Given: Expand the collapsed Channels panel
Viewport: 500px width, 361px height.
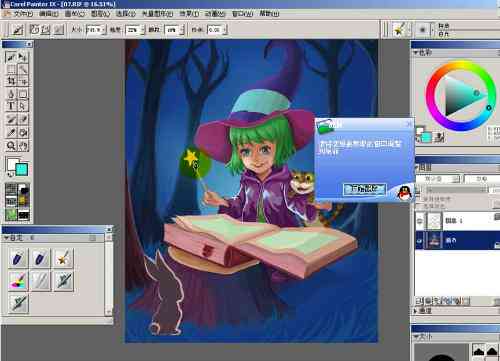Looking at the screenshot, I should point(416,310).
